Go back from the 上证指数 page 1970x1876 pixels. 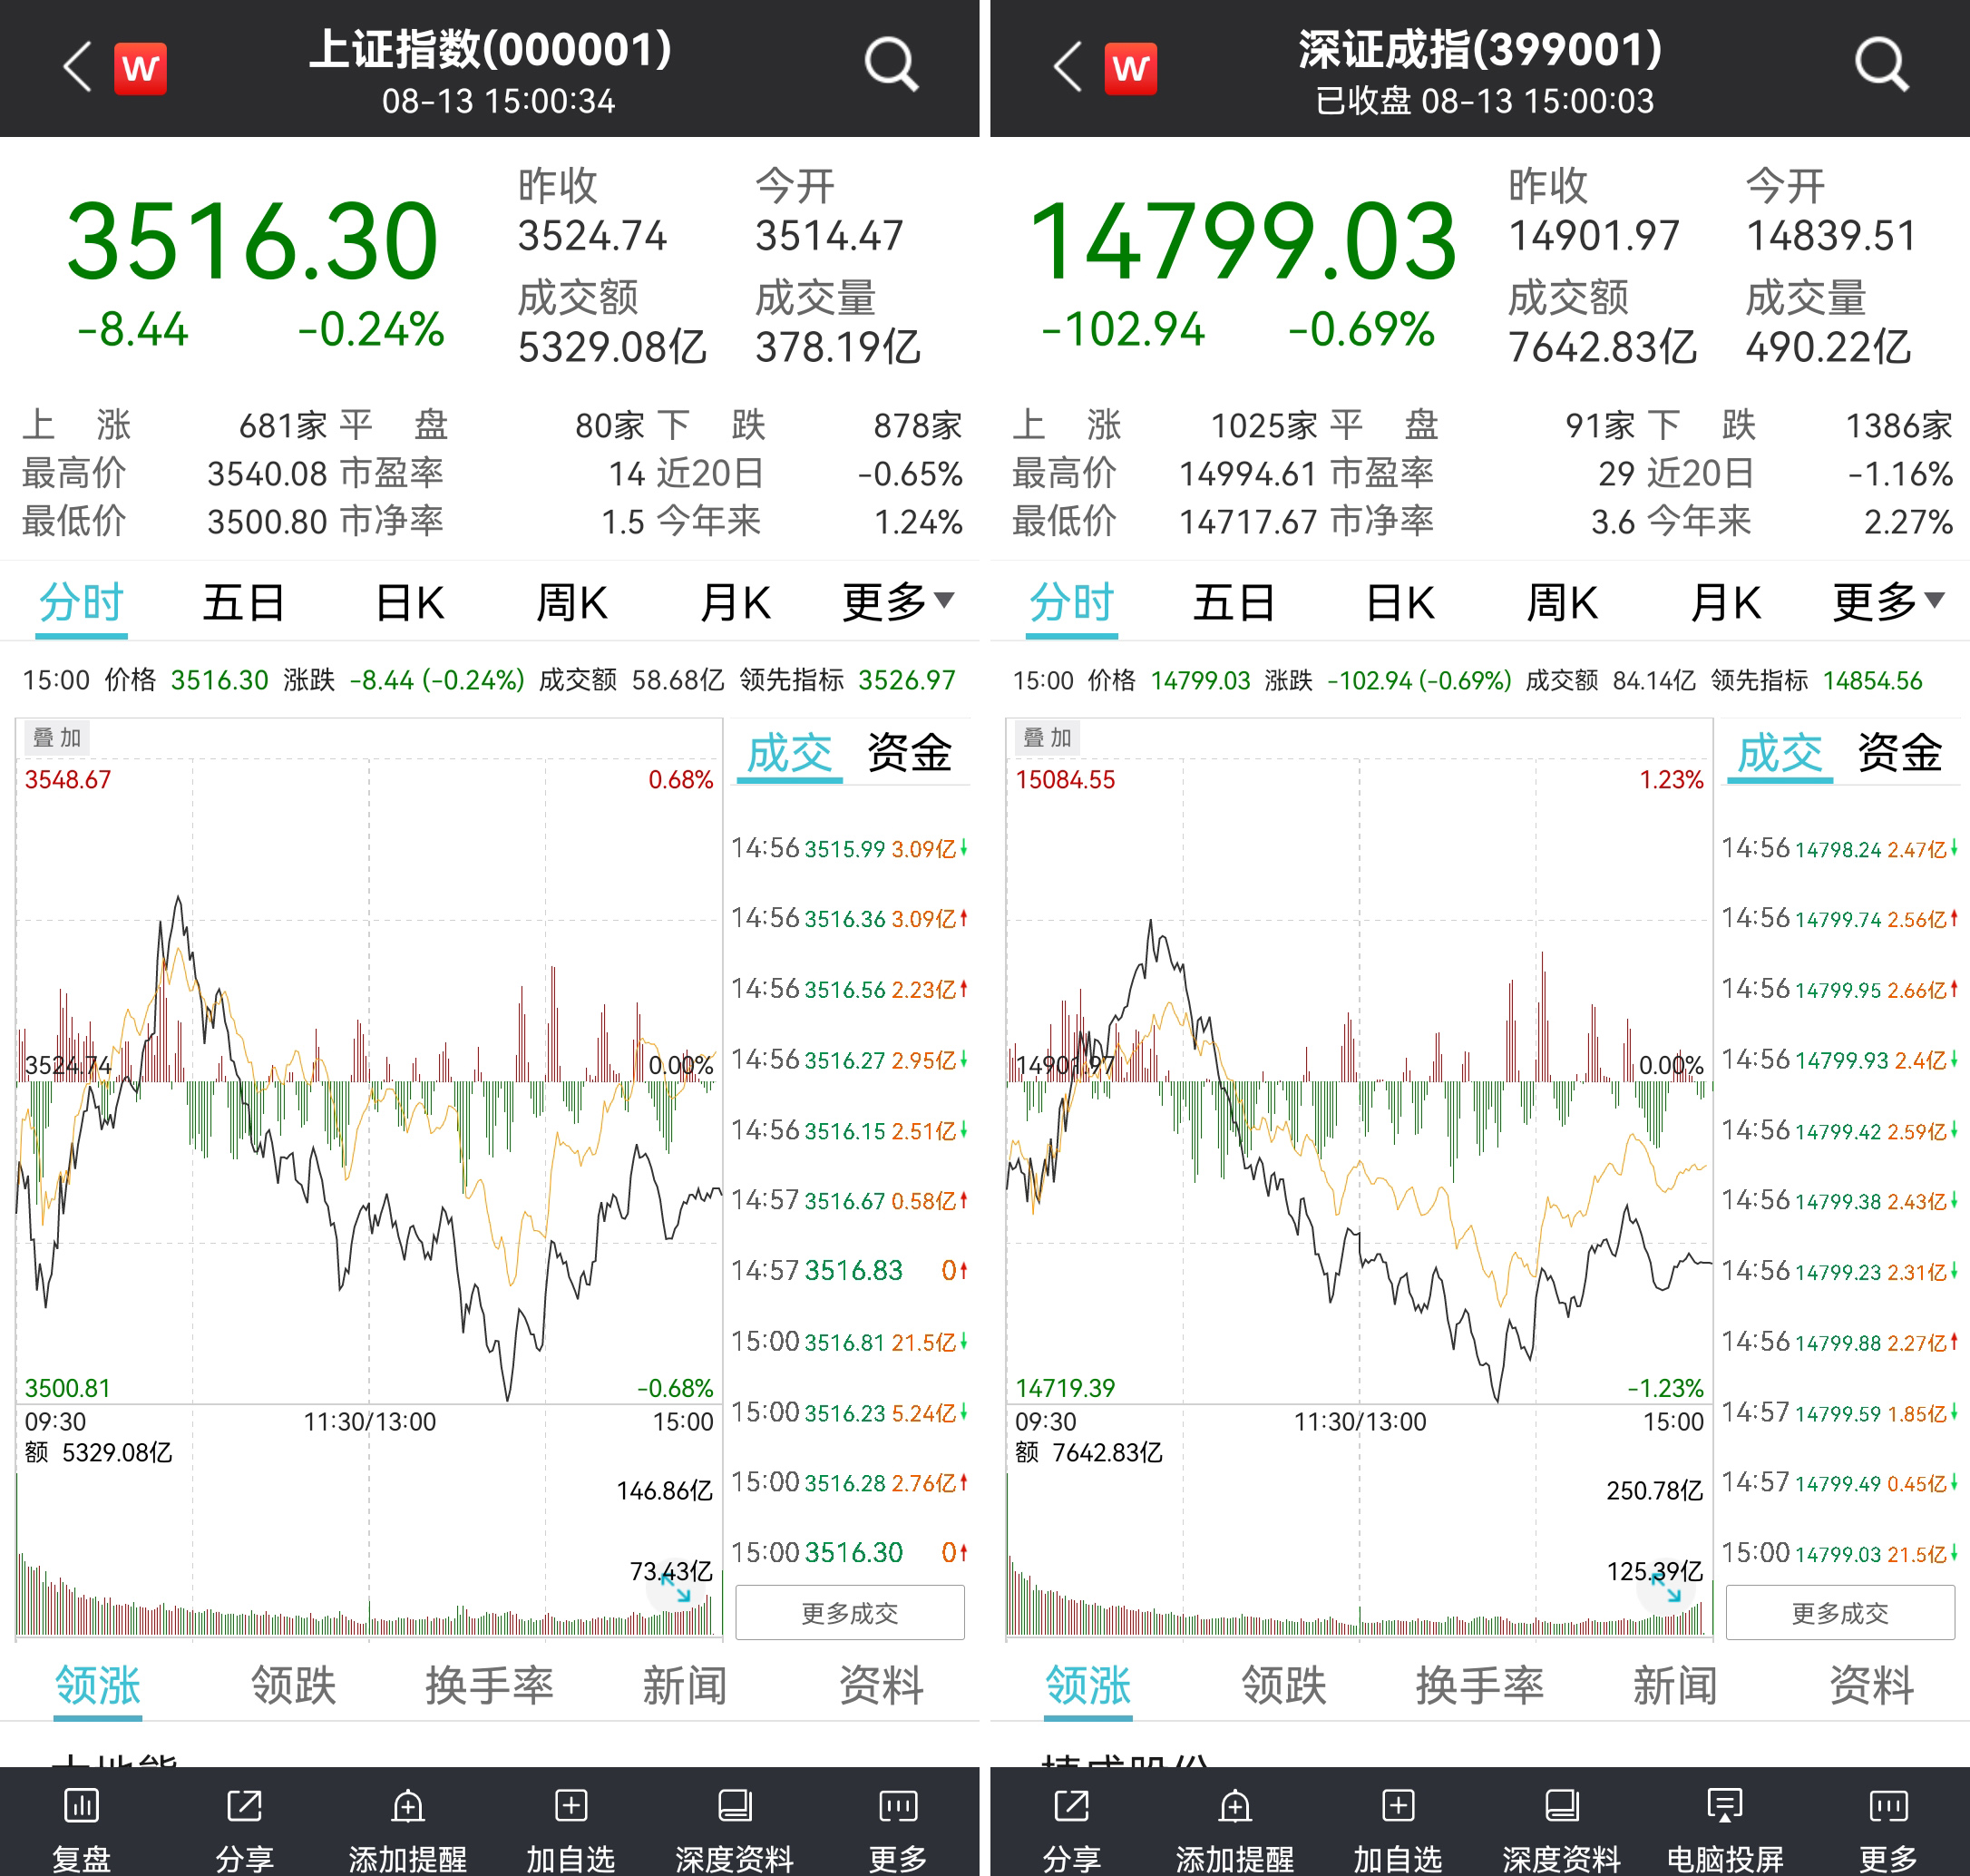[77, 66]
